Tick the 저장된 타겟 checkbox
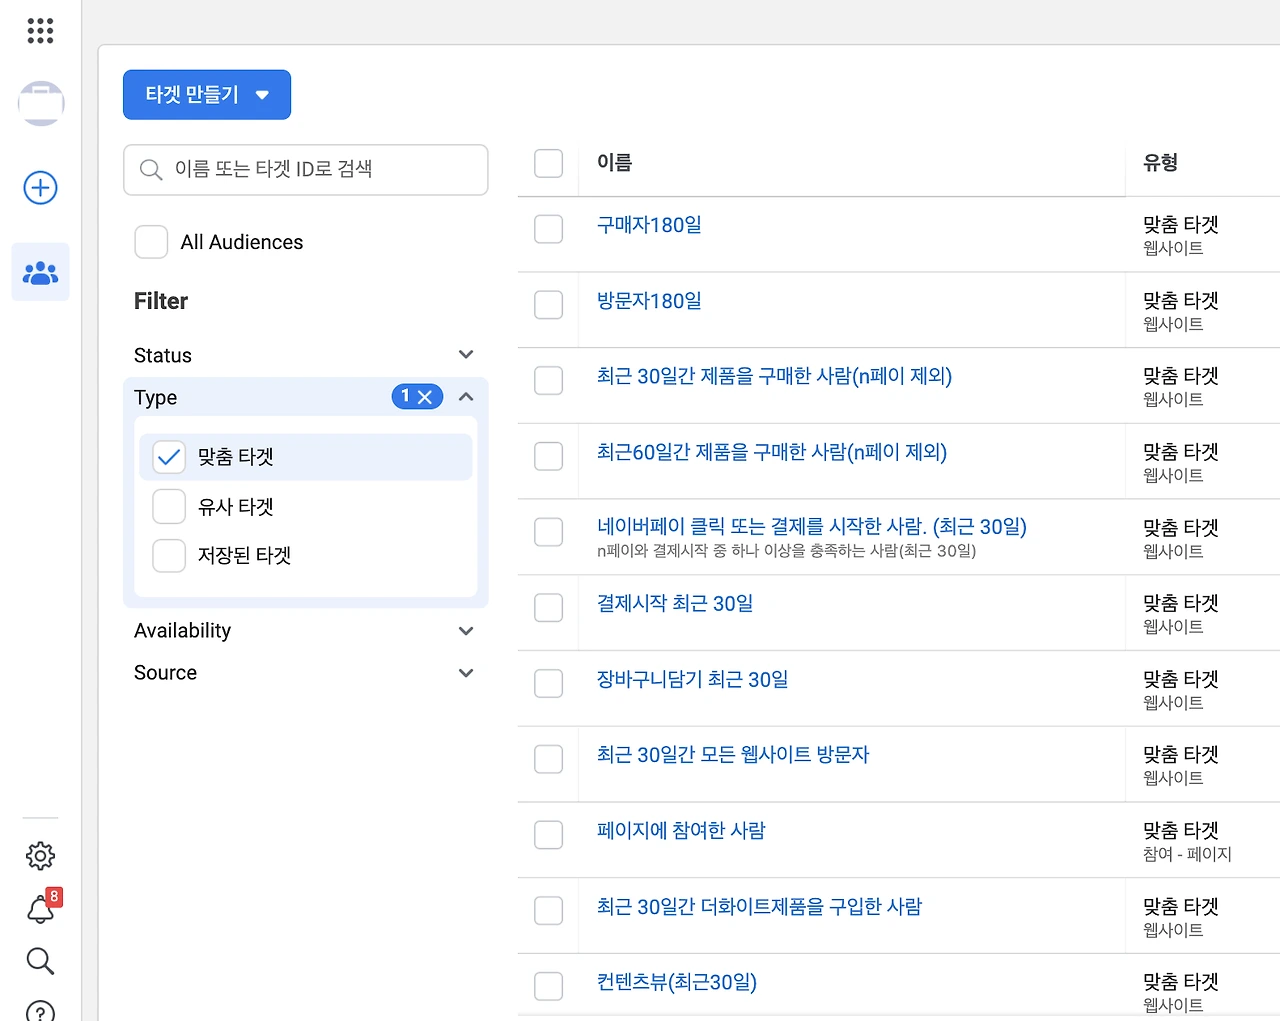1280x1021 pixels. [169, 556]
